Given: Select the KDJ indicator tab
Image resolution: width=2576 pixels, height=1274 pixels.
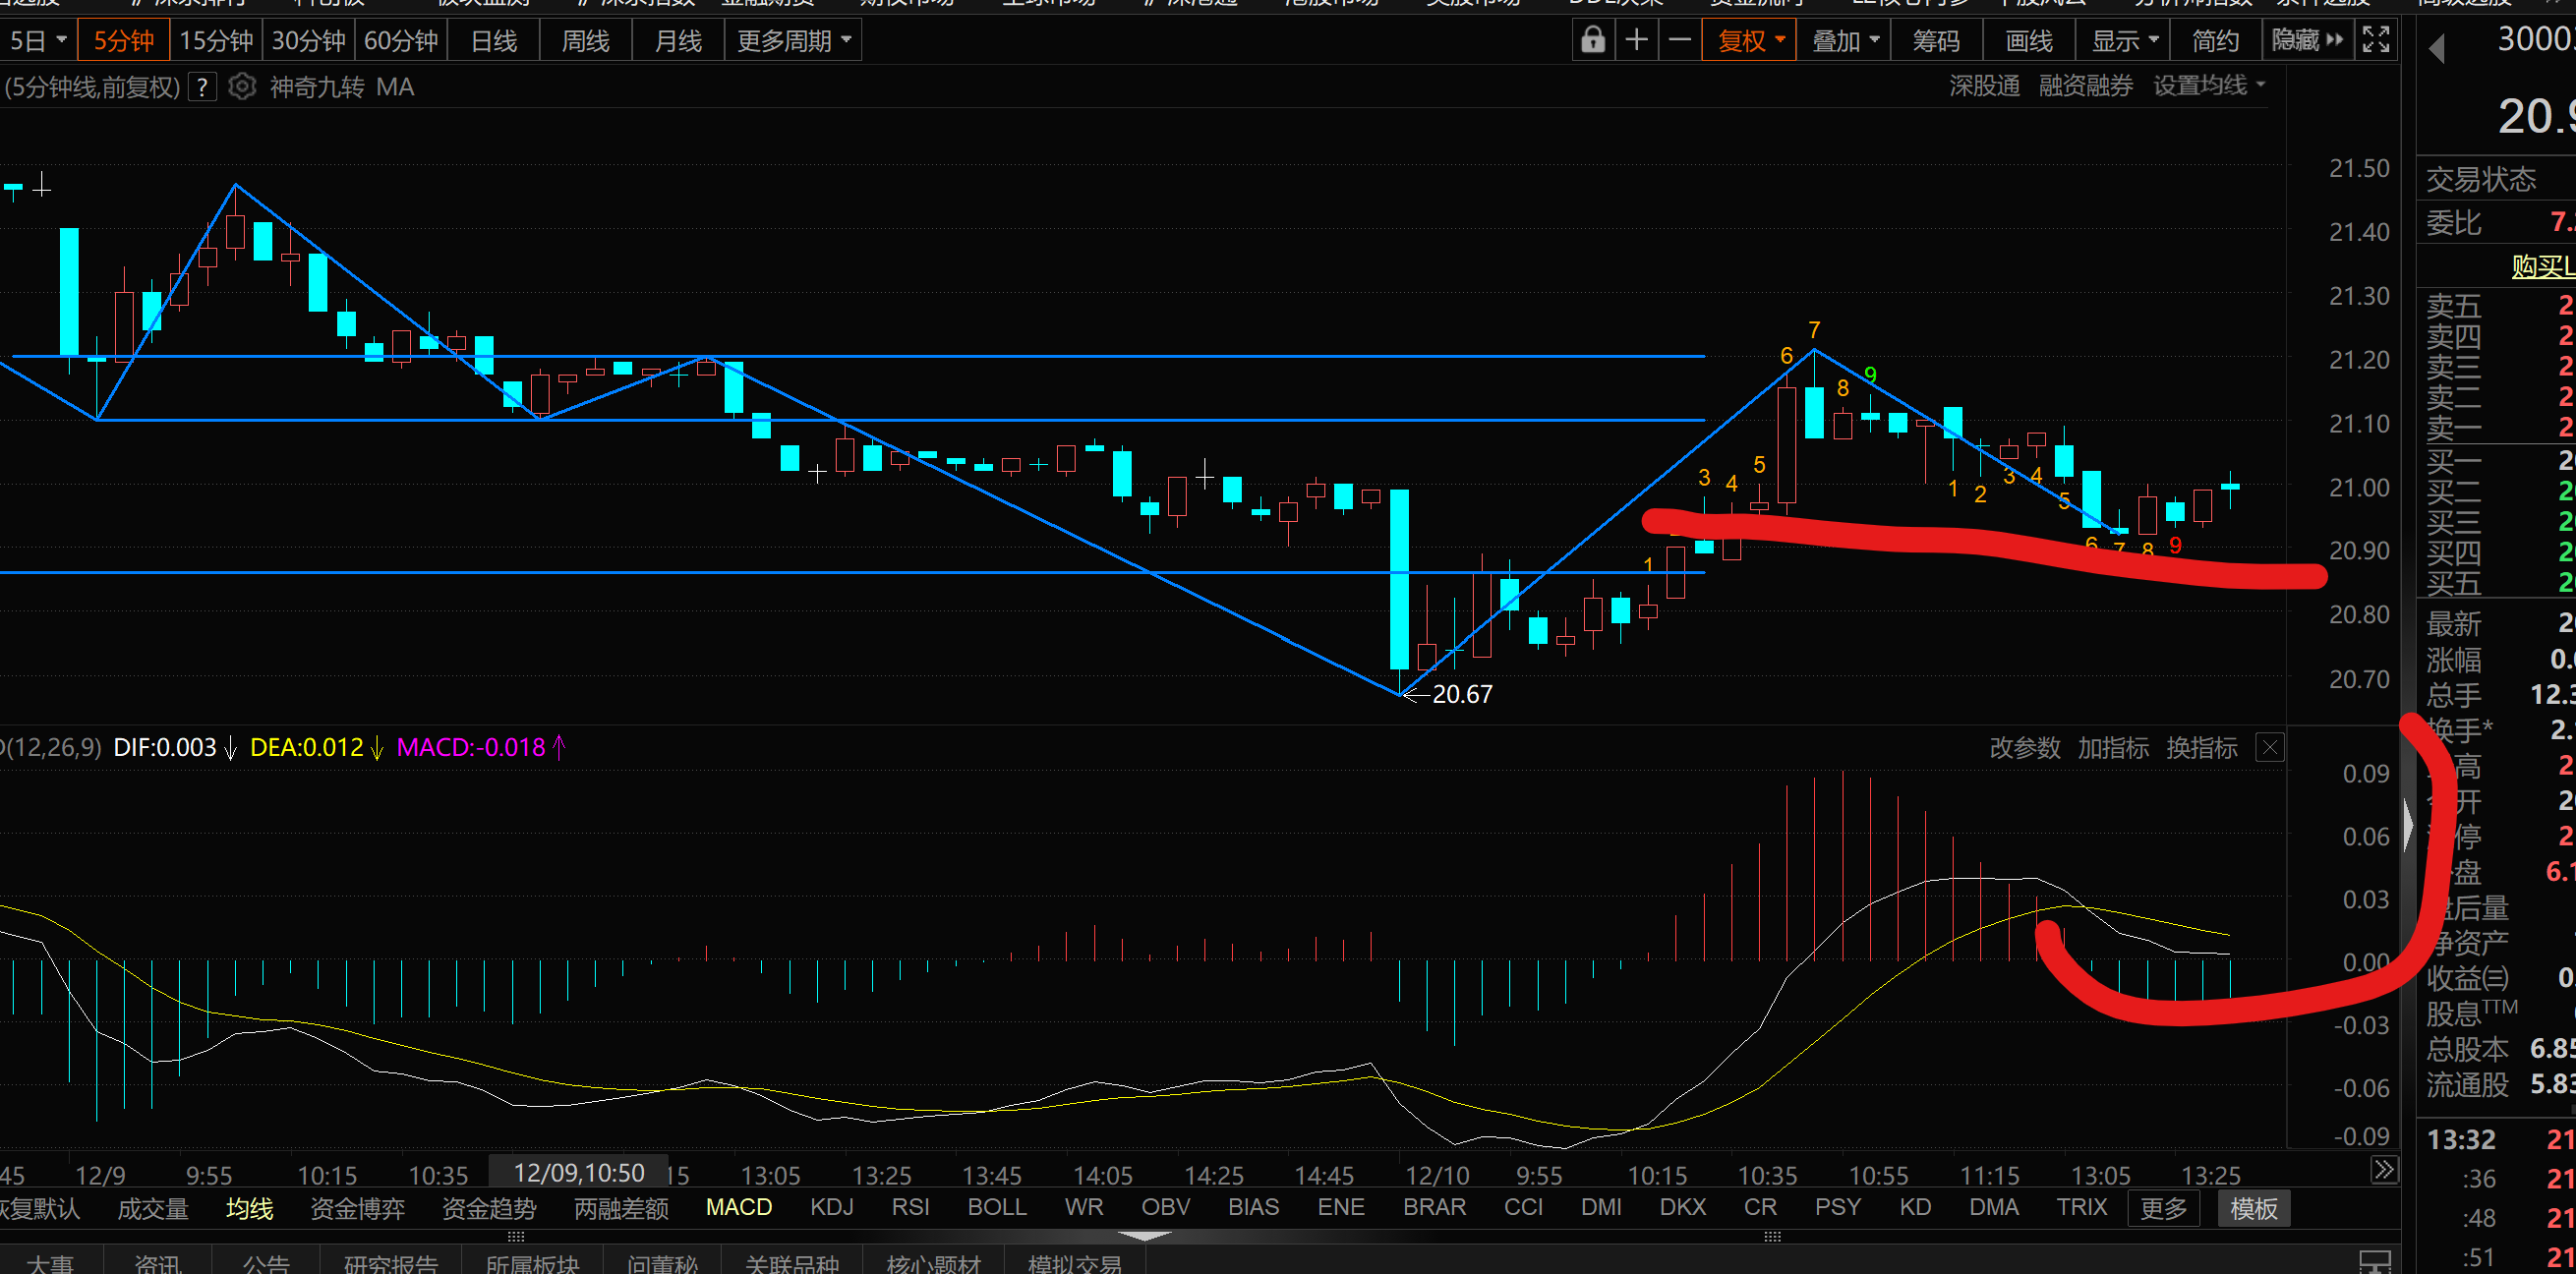Looking at the screenshot, I should pyautogui.click(x=831, y=1207).
